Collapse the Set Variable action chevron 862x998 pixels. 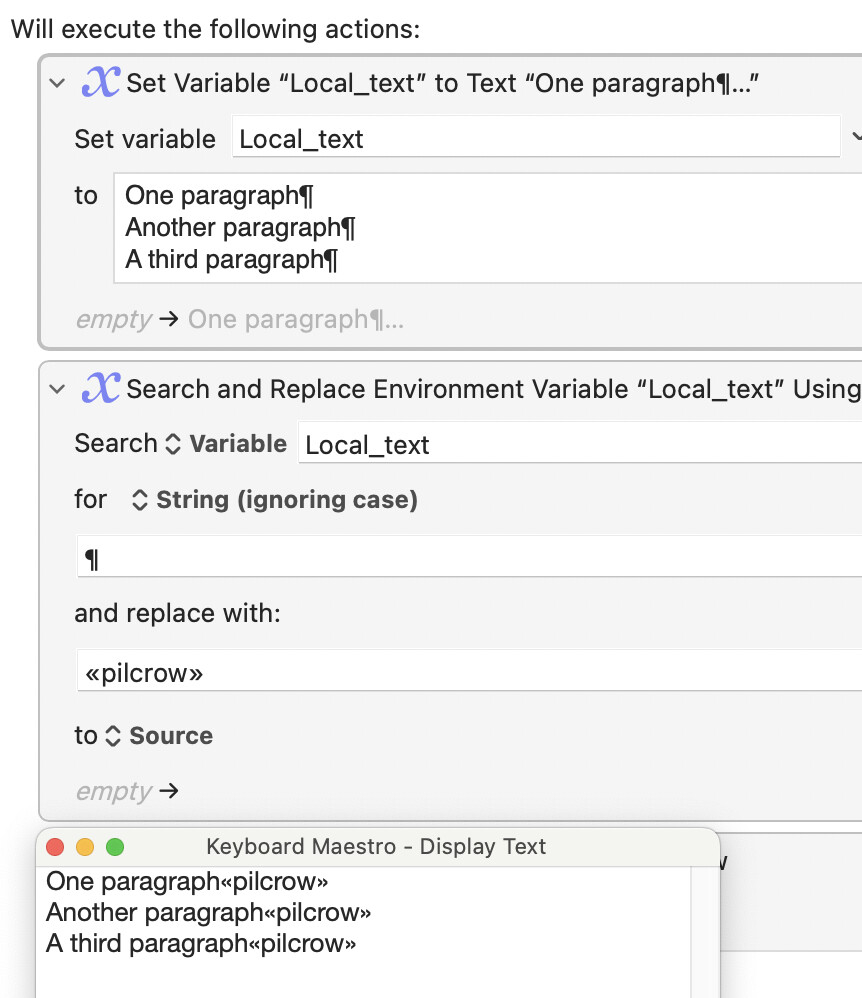[57, 83]
